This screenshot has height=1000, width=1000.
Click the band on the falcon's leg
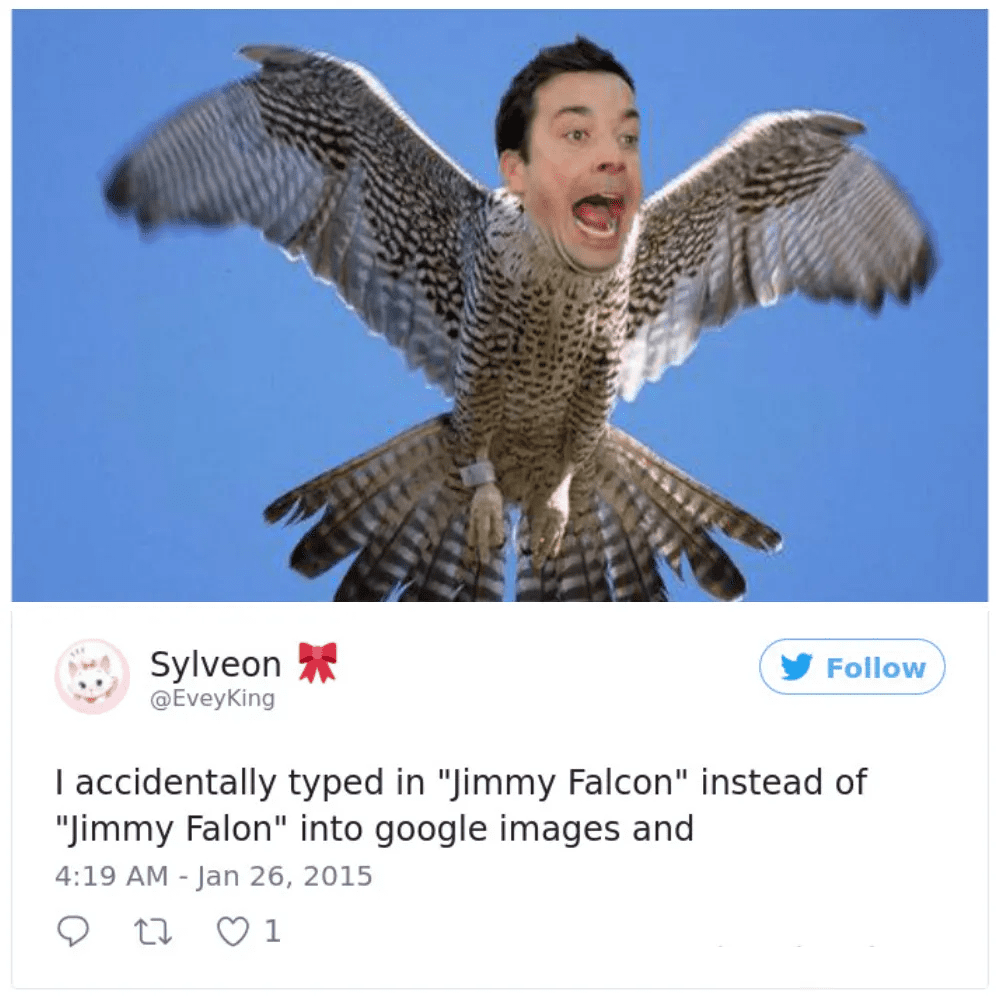[477, 473]
